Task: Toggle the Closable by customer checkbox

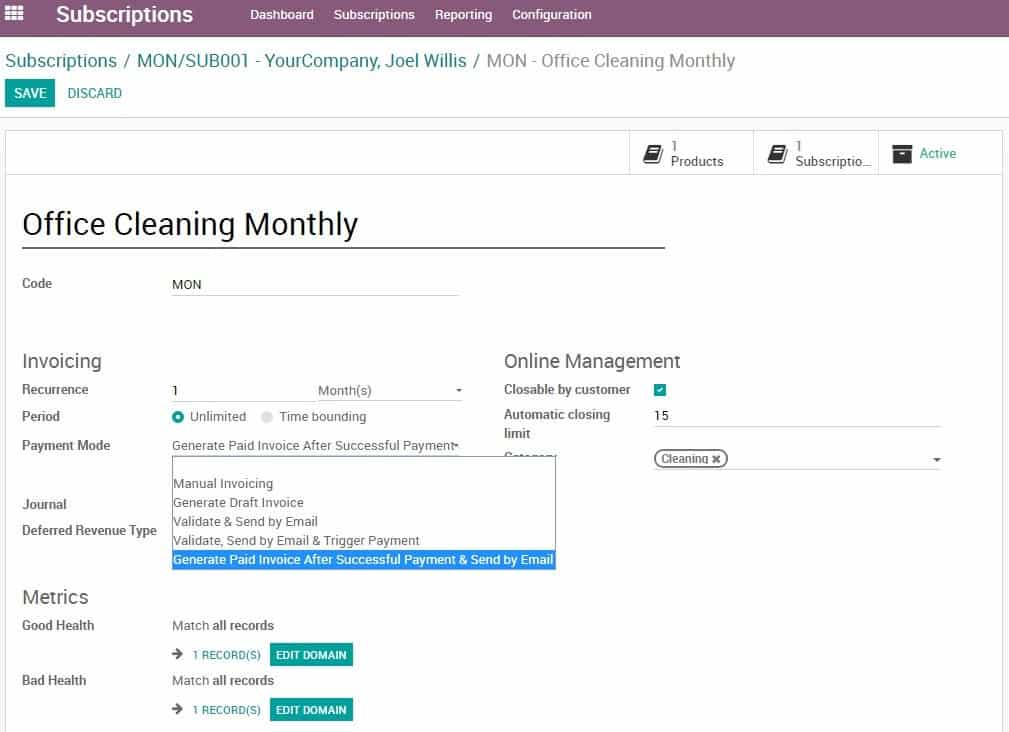Action: point(660,390)
